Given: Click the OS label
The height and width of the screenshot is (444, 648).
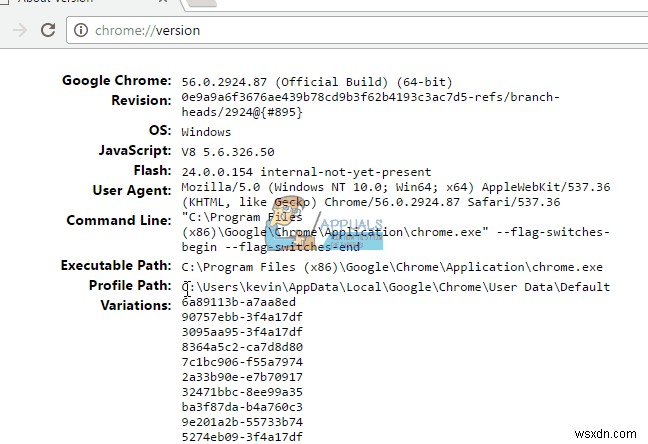Looking at the screenshot, I should coord(160,130).
